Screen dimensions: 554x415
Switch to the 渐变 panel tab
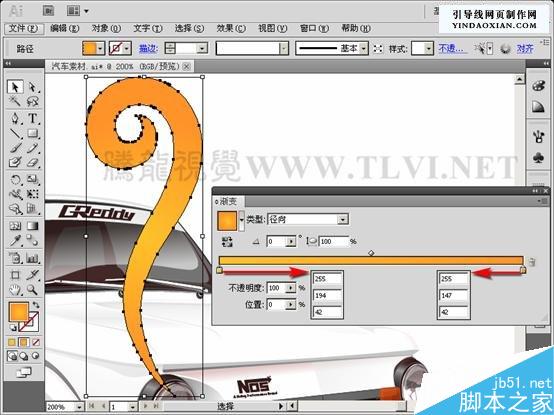[x=227, y=202]
